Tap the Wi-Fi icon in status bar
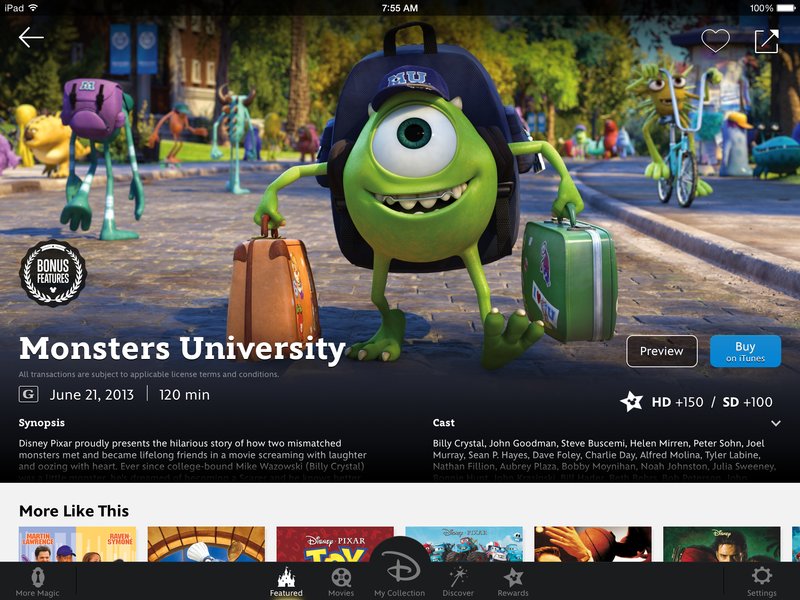Viewport: 800px width, 600px height. pos(33,8)
